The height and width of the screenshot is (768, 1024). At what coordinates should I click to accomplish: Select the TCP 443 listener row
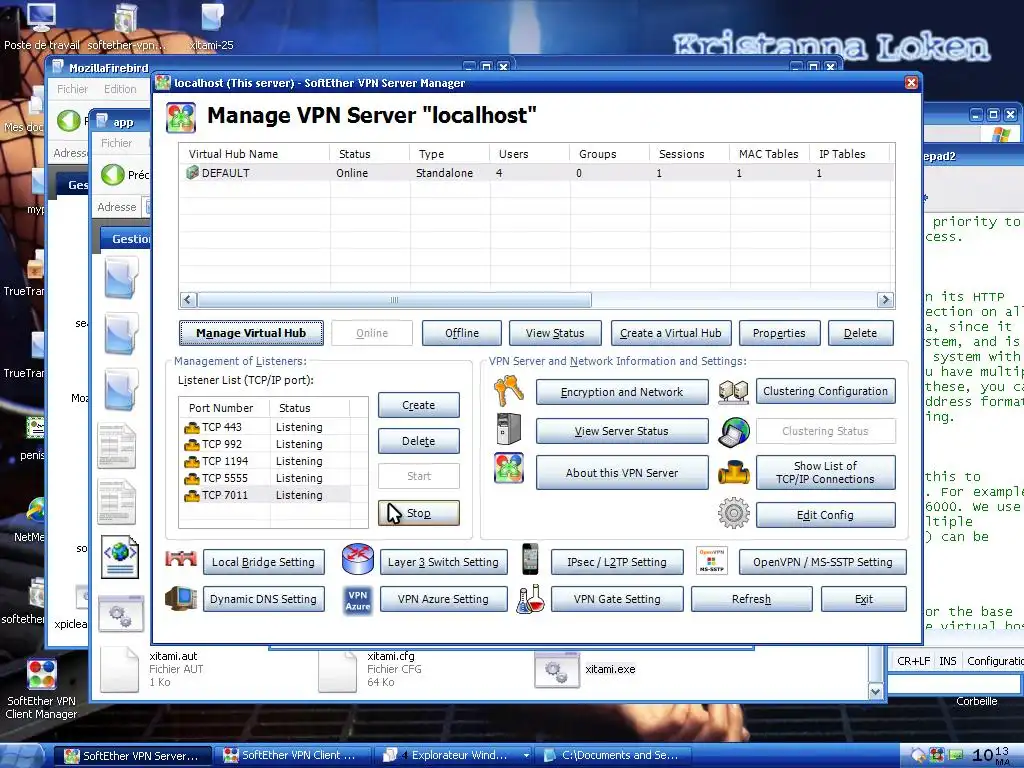coord(264,427)
